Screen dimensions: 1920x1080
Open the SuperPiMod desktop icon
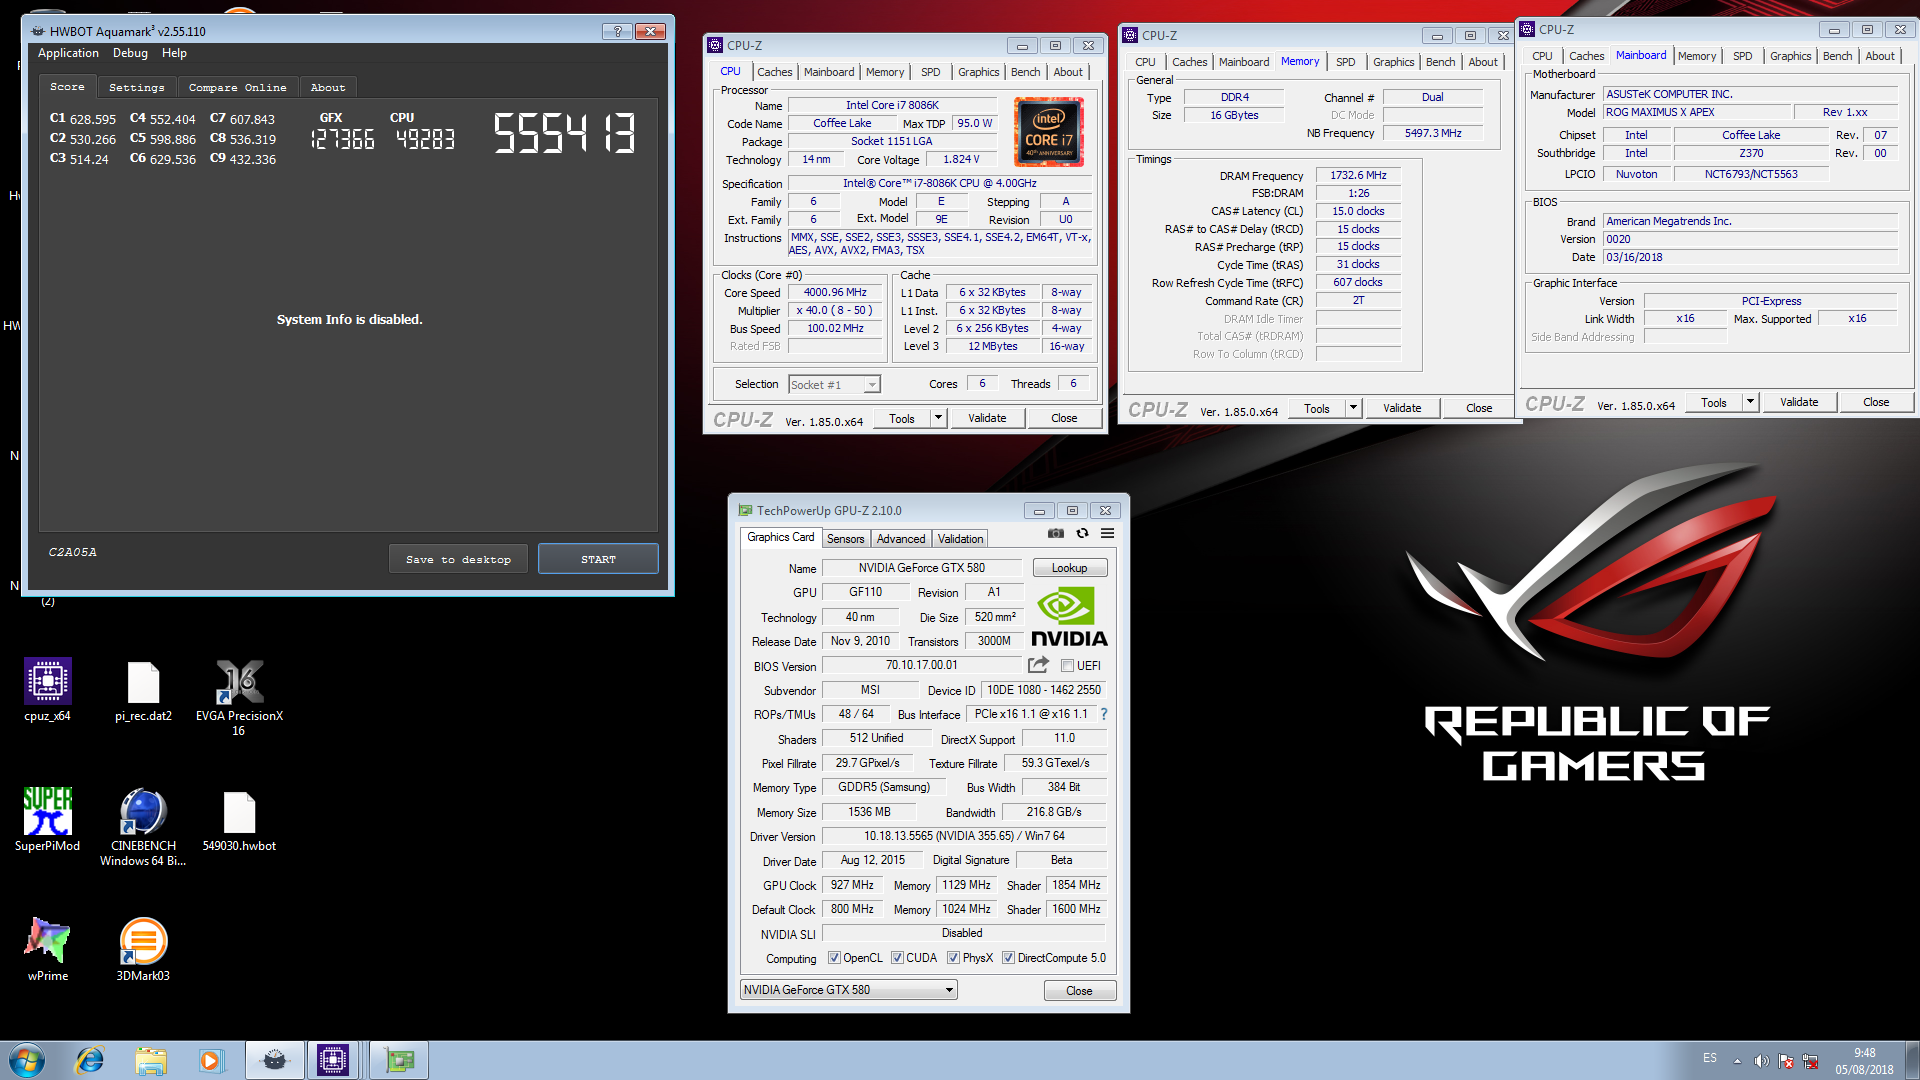pyautogui.click(x=47, y=819)
